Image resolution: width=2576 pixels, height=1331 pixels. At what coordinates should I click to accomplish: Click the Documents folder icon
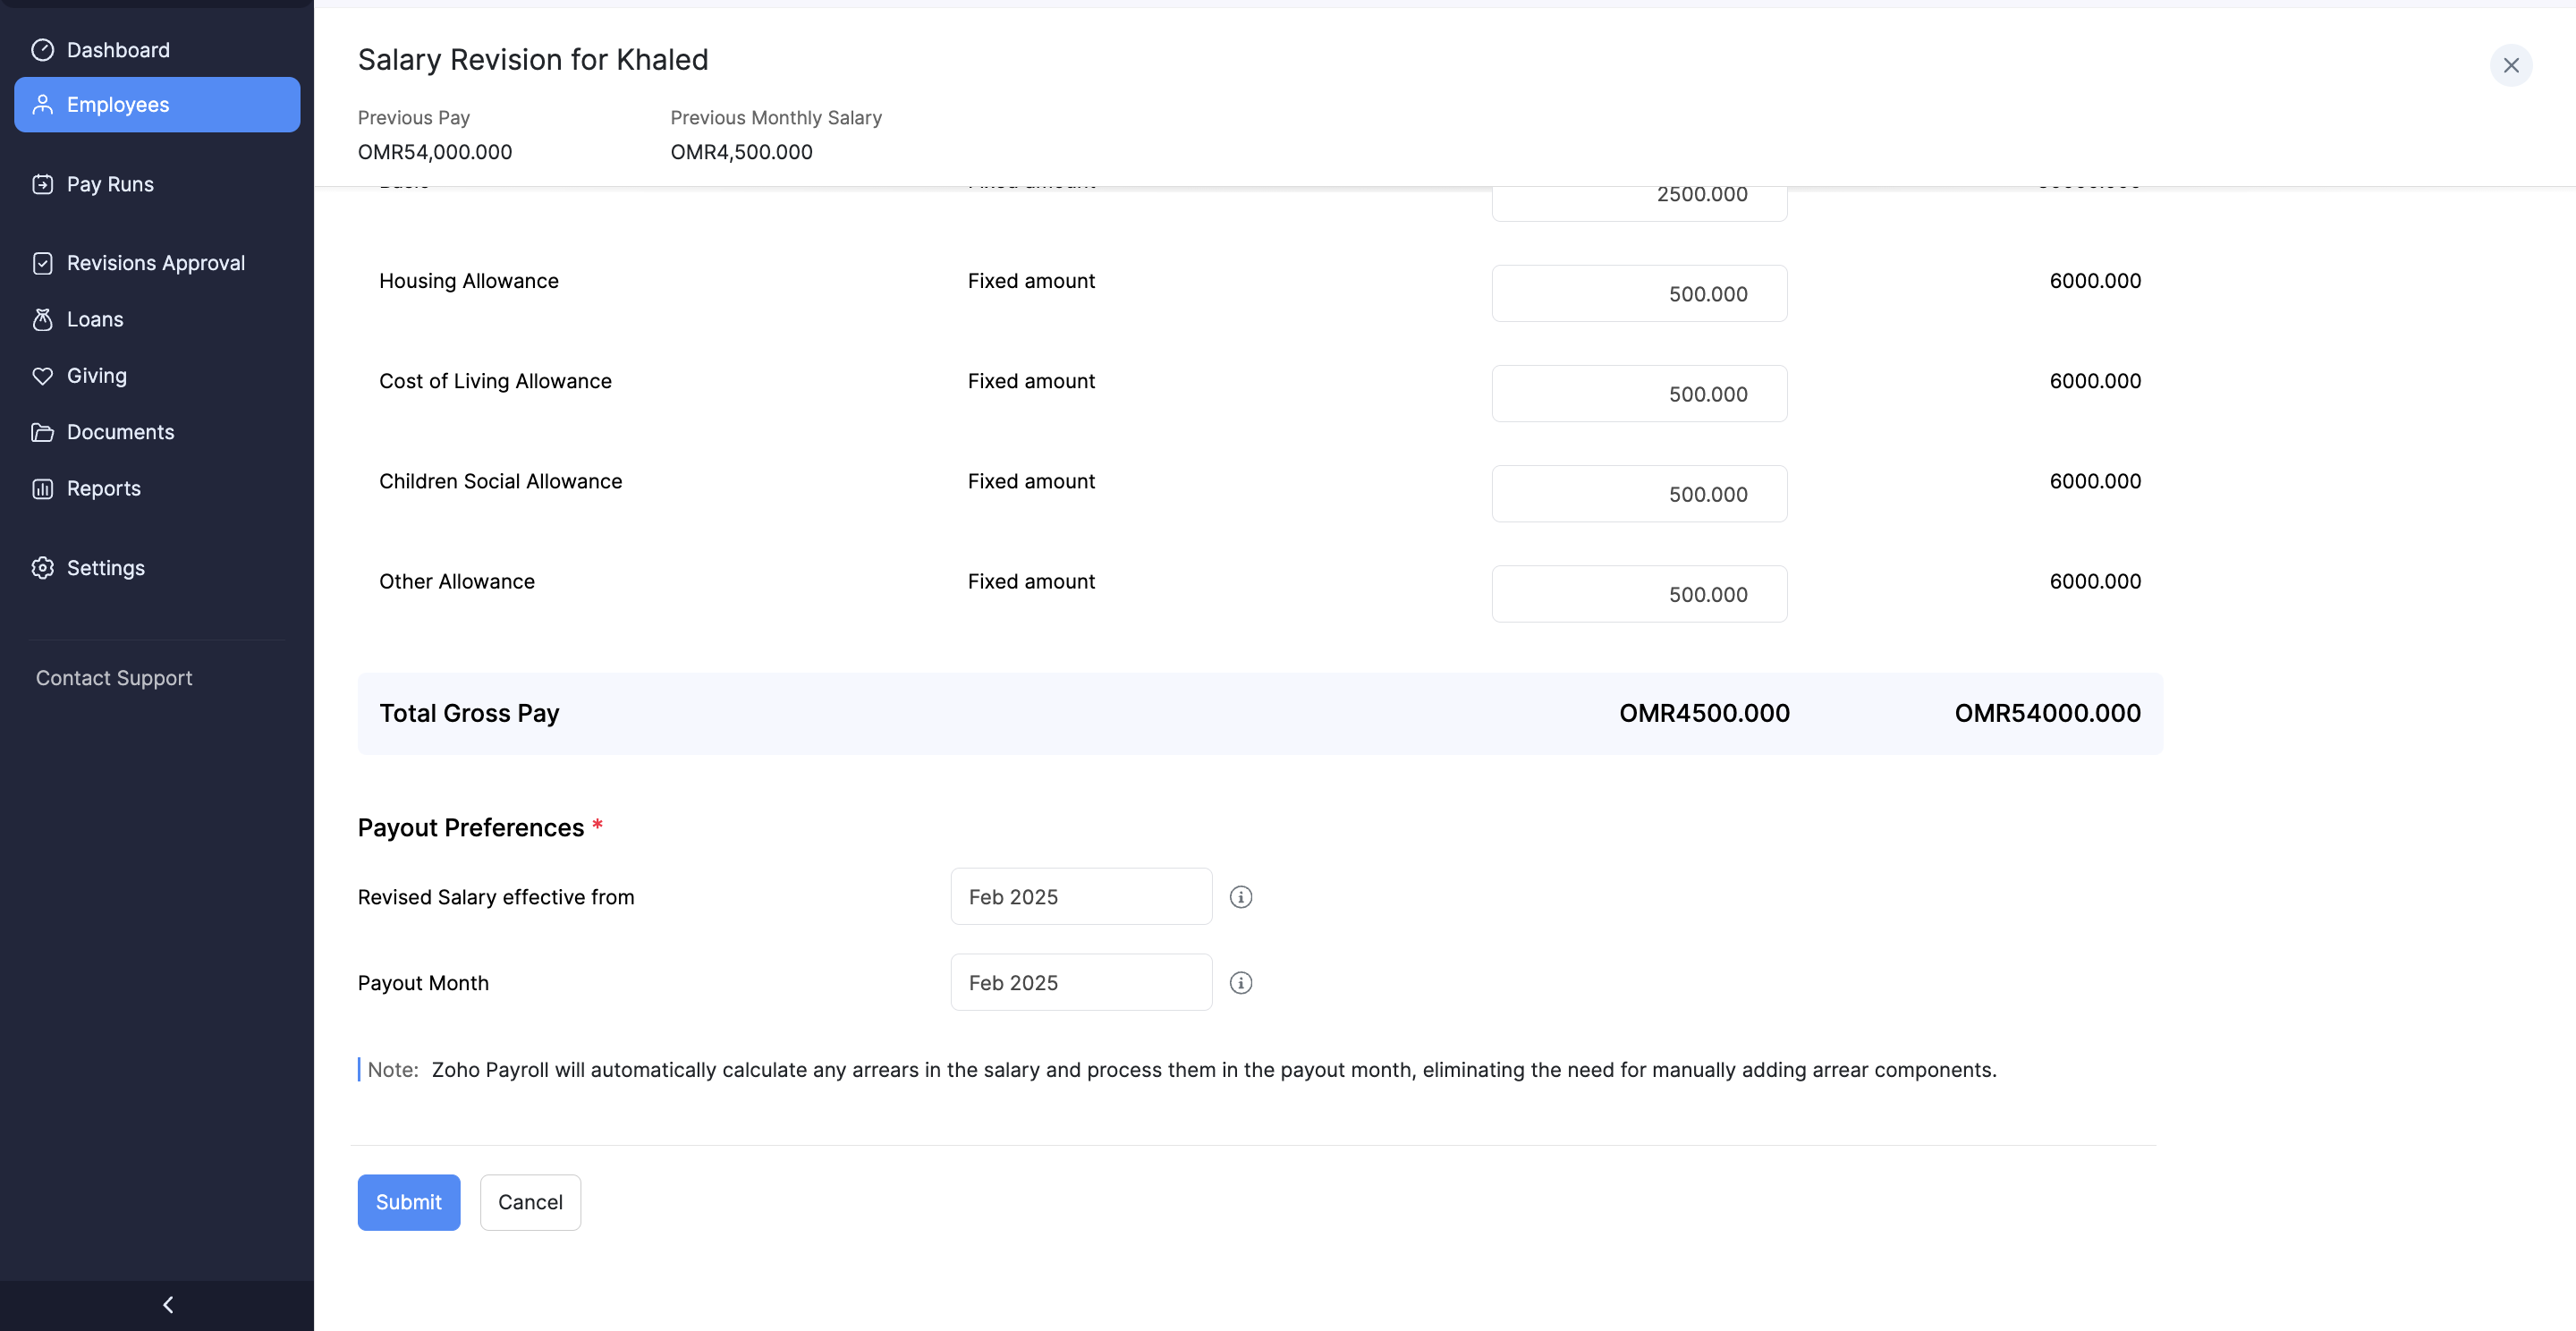(42, 432)
